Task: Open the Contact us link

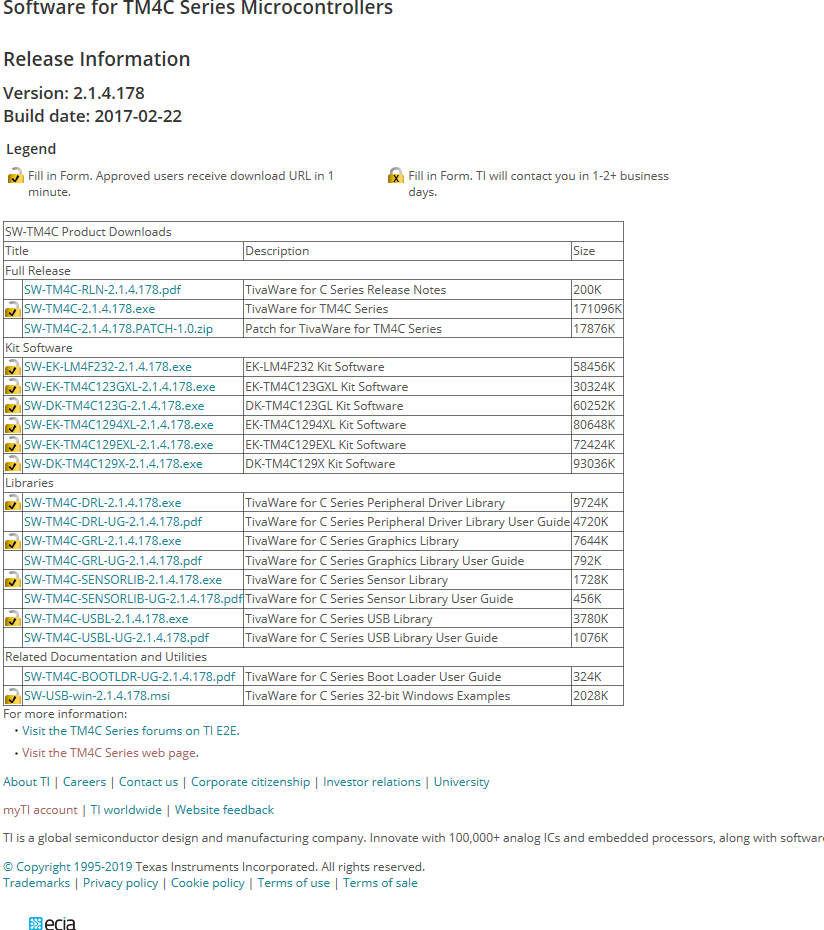Action: point(148,782)
